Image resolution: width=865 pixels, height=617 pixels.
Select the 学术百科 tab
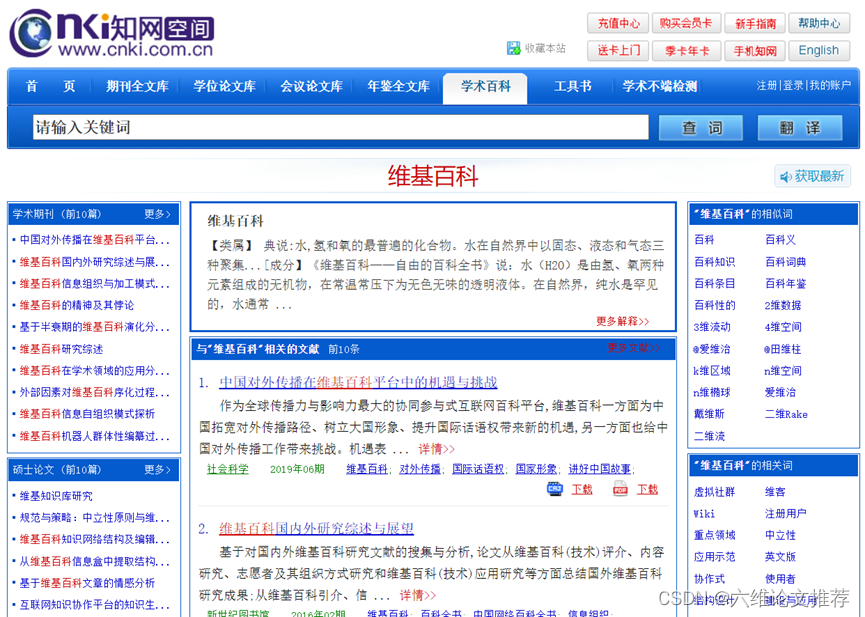click(485, 87)
